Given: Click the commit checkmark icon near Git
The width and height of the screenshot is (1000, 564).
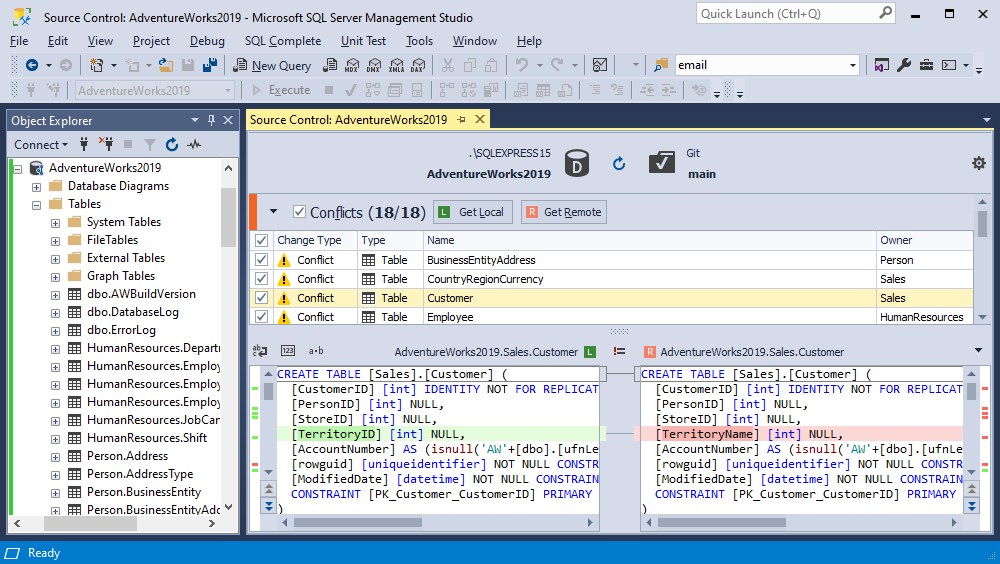Looking at the screenshot, I should click(662, 162).
